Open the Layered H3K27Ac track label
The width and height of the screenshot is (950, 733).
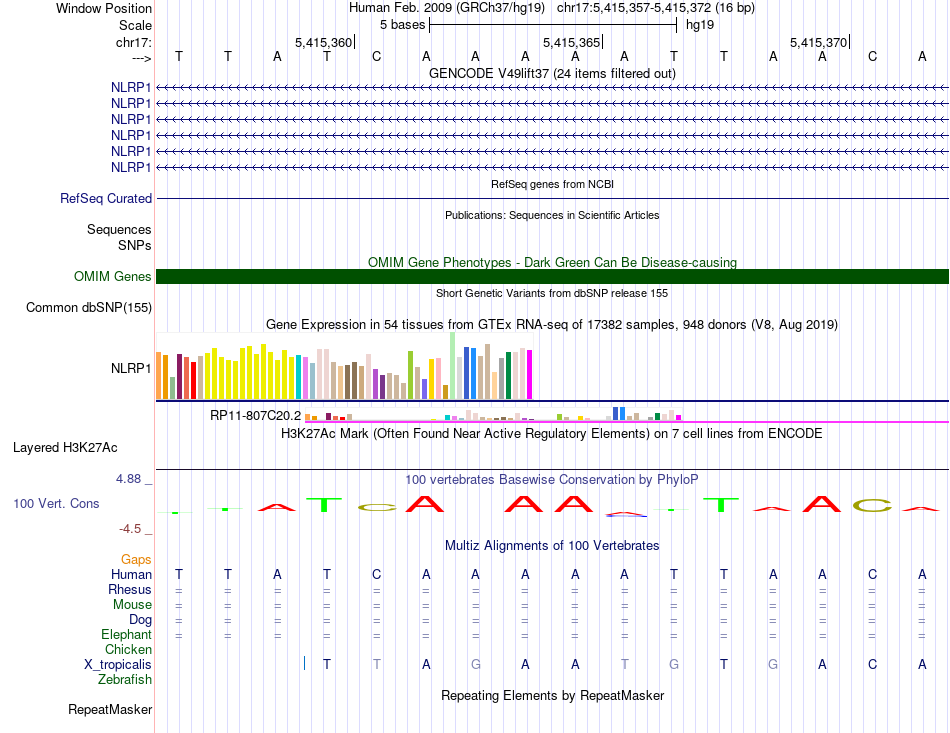point(65,448)
